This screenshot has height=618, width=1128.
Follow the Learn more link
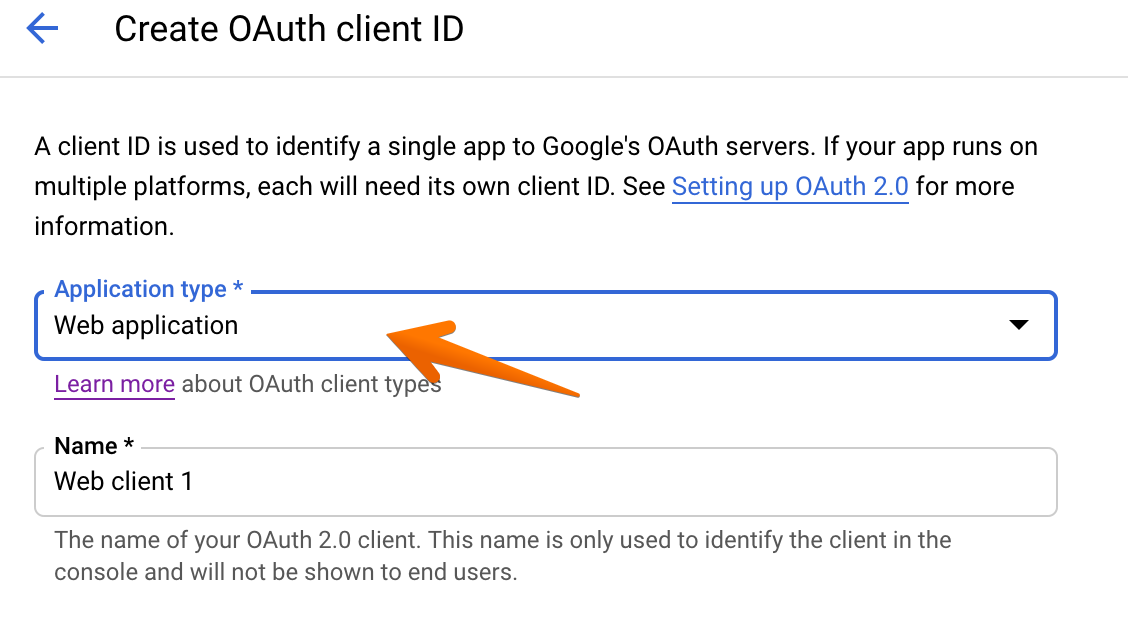point(114,383)
